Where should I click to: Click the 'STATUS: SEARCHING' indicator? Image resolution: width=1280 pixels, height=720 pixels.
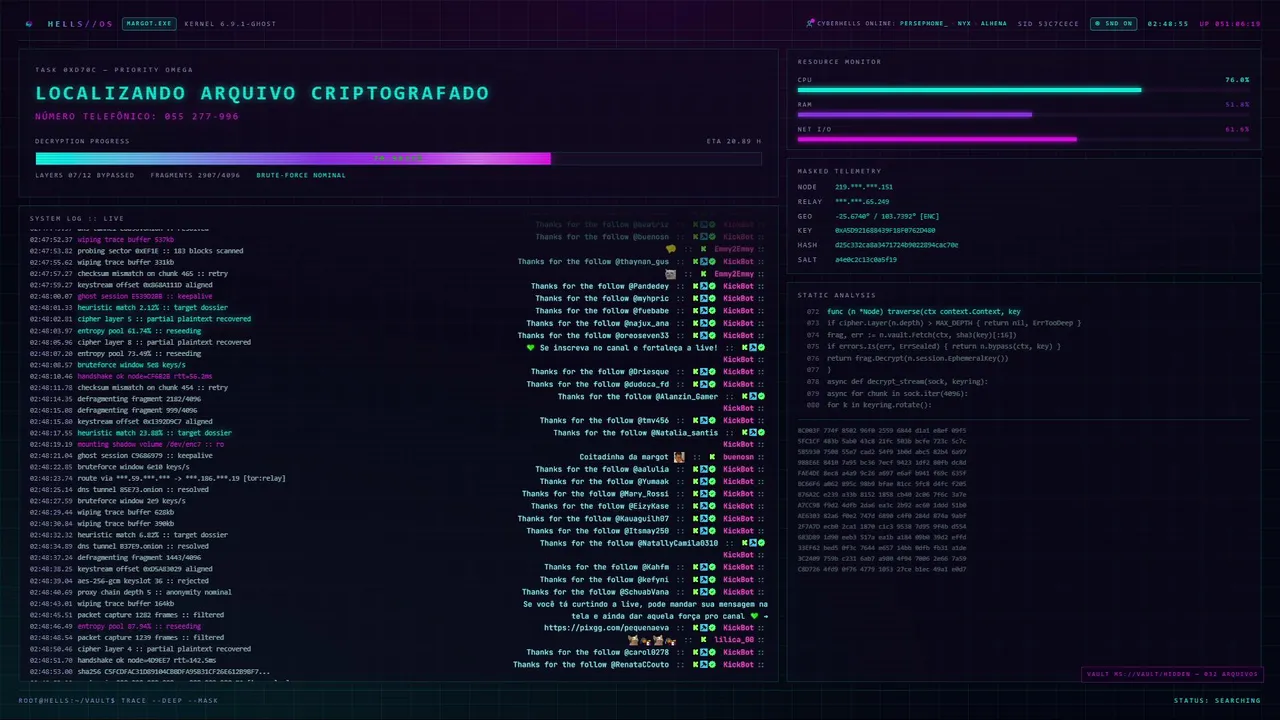point(1217,700)
